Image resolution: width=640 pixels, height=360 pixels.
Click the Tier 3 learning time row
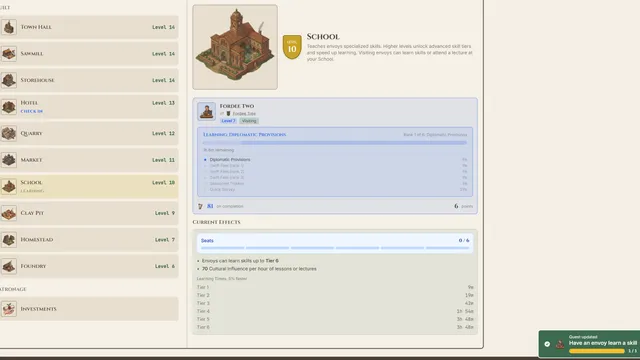[x=335, y=303]
